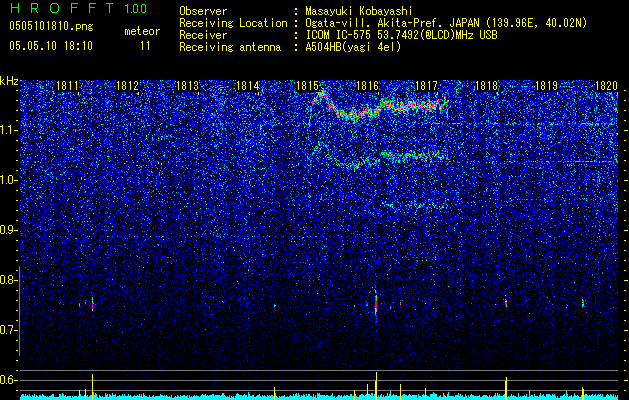This screenshot has height=400, width=629.
Task: Click the Receiving antenna label
Action: (230, 47)
